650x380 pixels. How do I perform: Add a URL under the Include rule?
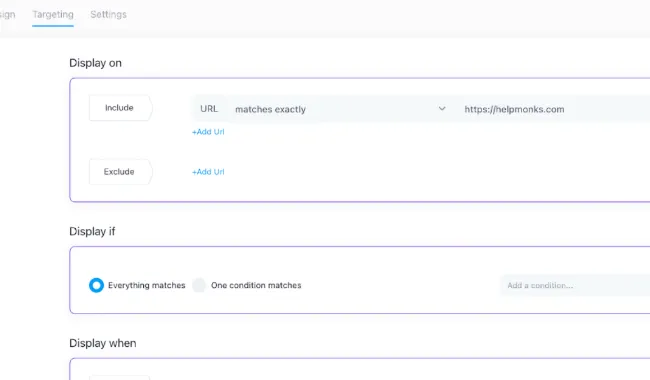[x=208, y=132]
